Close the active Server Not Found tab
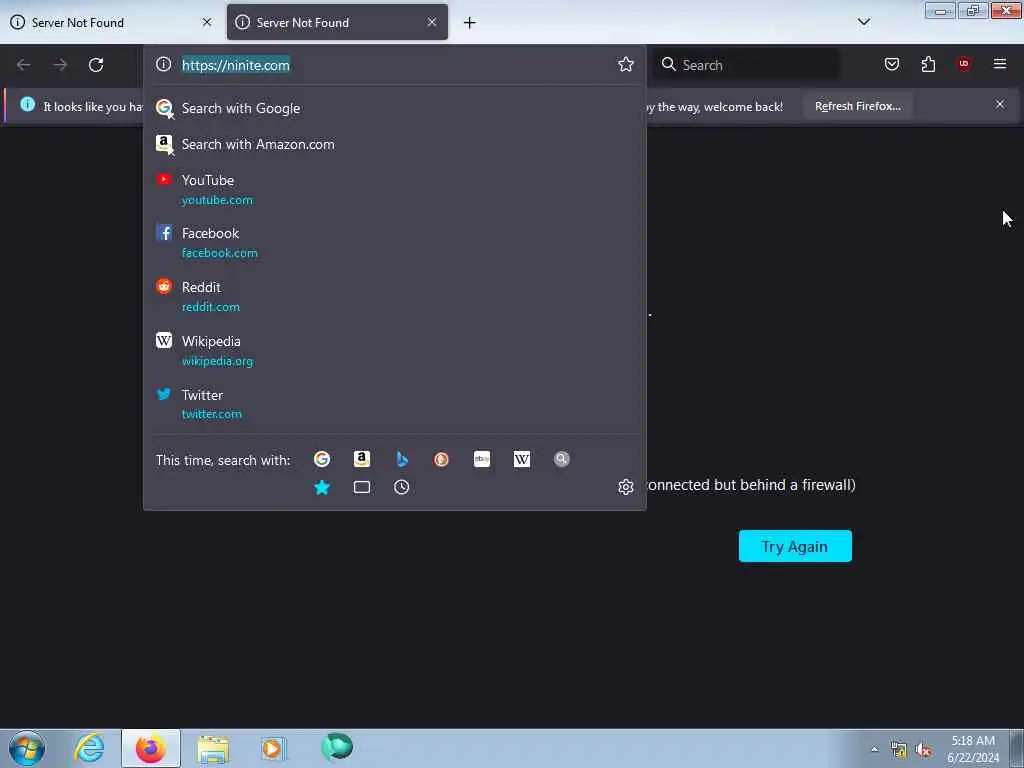1024x768 pixels. click(x=432, y=22)
